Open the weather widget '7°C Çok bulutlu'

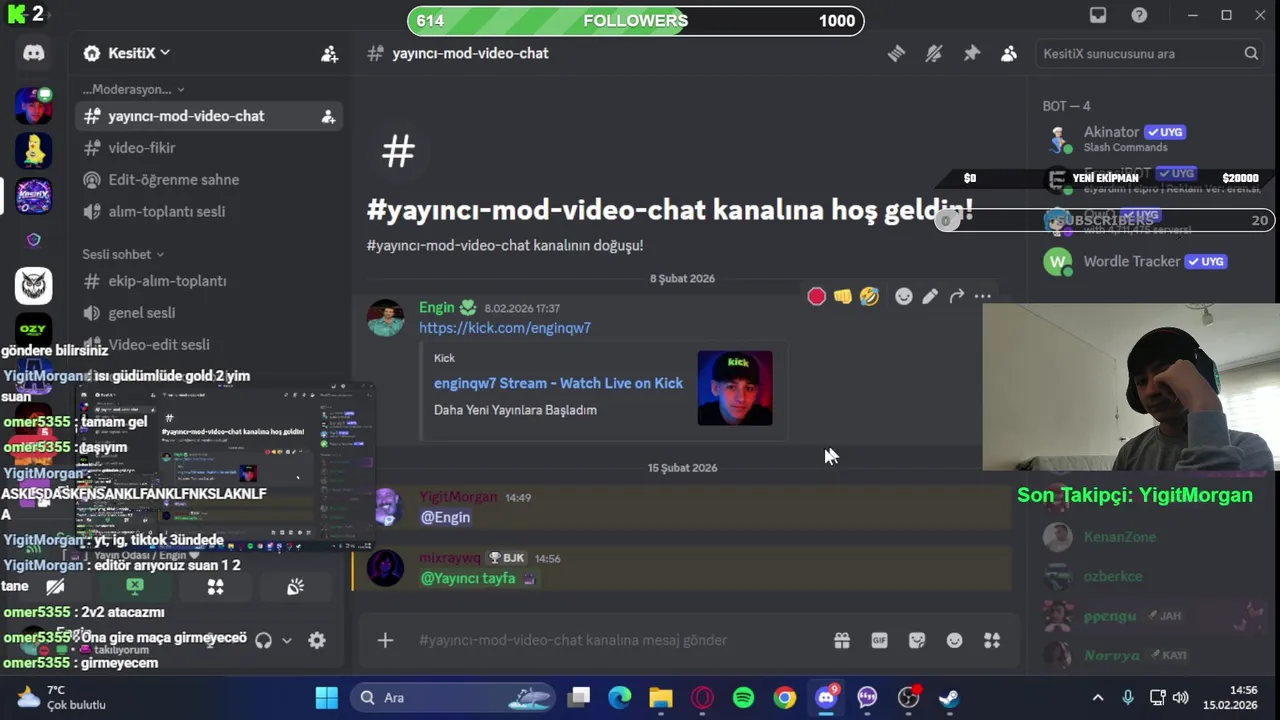[x=62, y=697]
